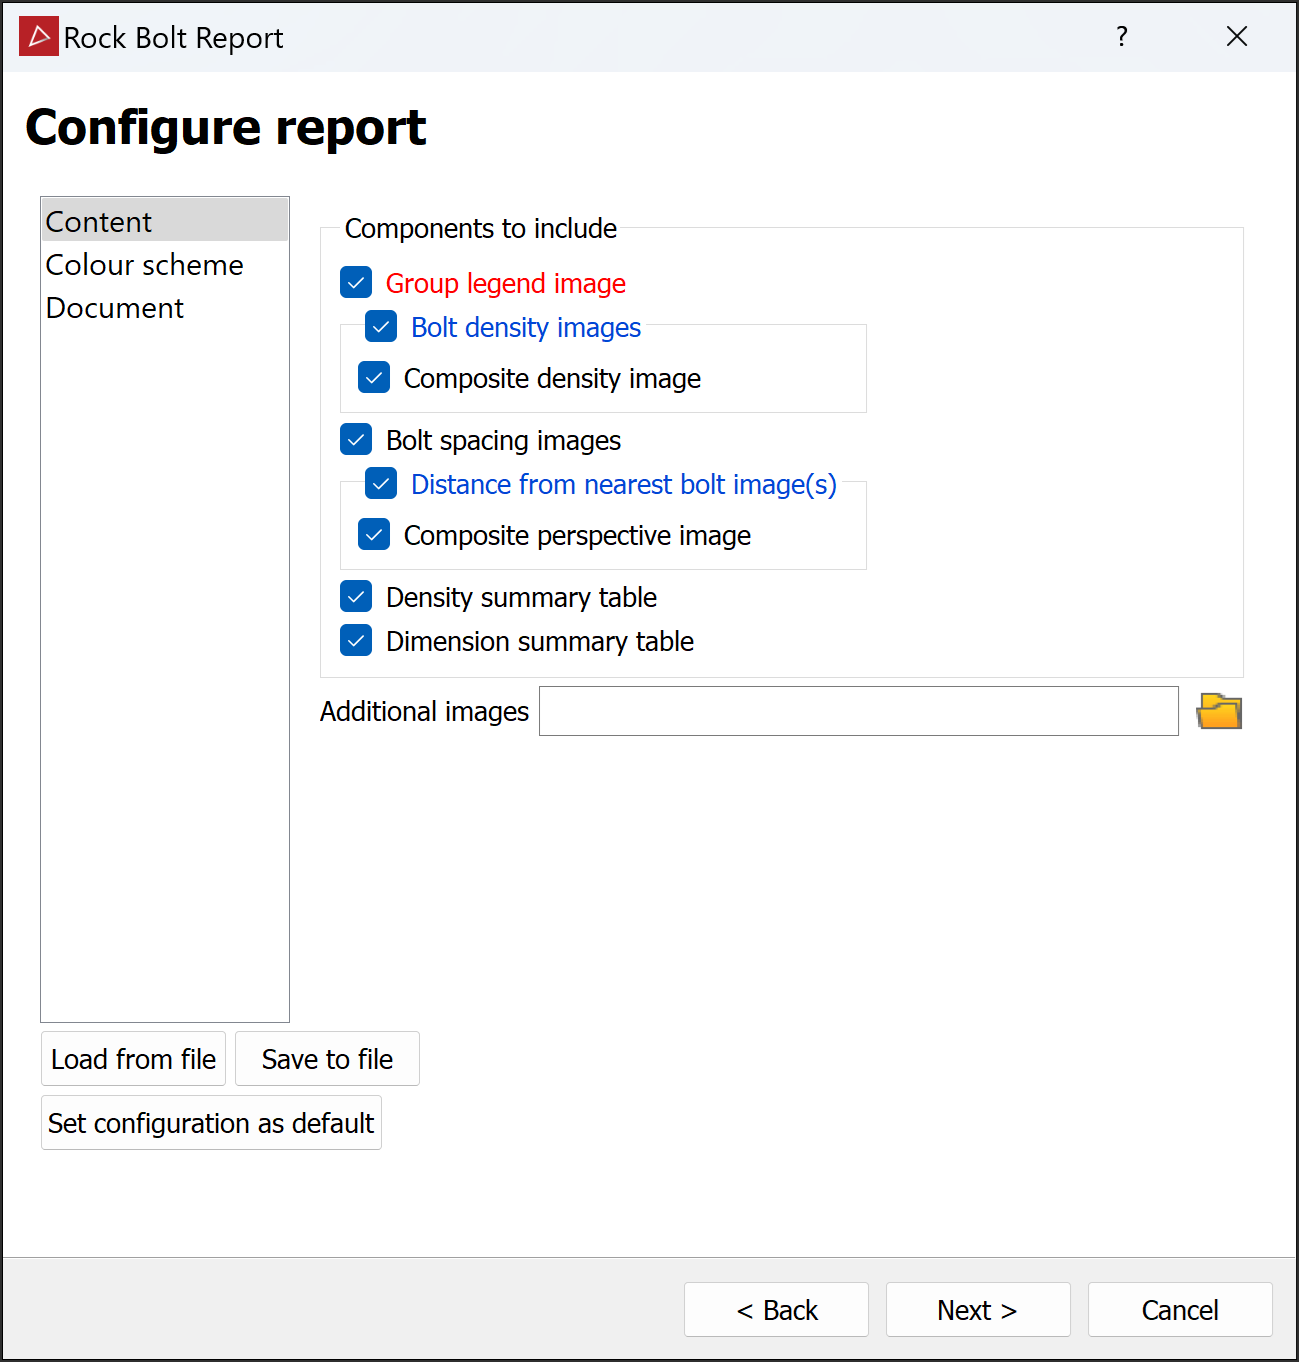Image resolution: width=1299 pixels, height=1362 pixels.
Task: Switch to the Document section
Action: (115, 308)
